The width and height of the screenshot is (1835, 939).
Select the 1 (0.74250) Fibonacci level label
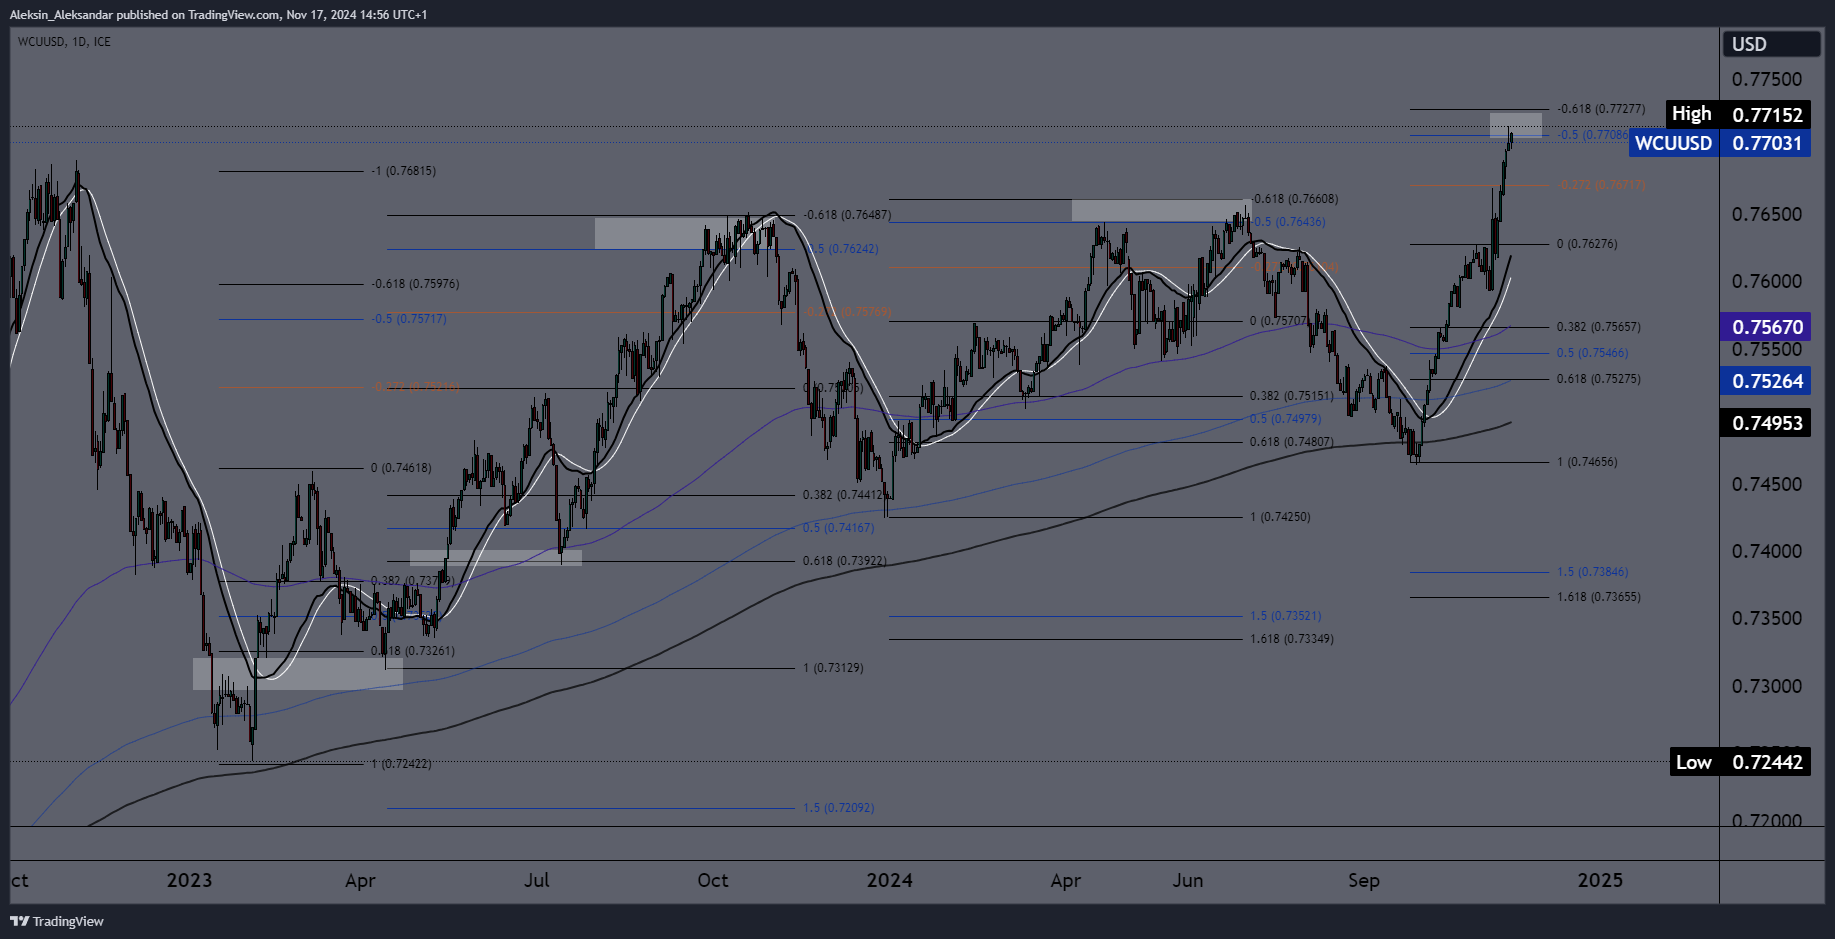(x=1280, y=517)
